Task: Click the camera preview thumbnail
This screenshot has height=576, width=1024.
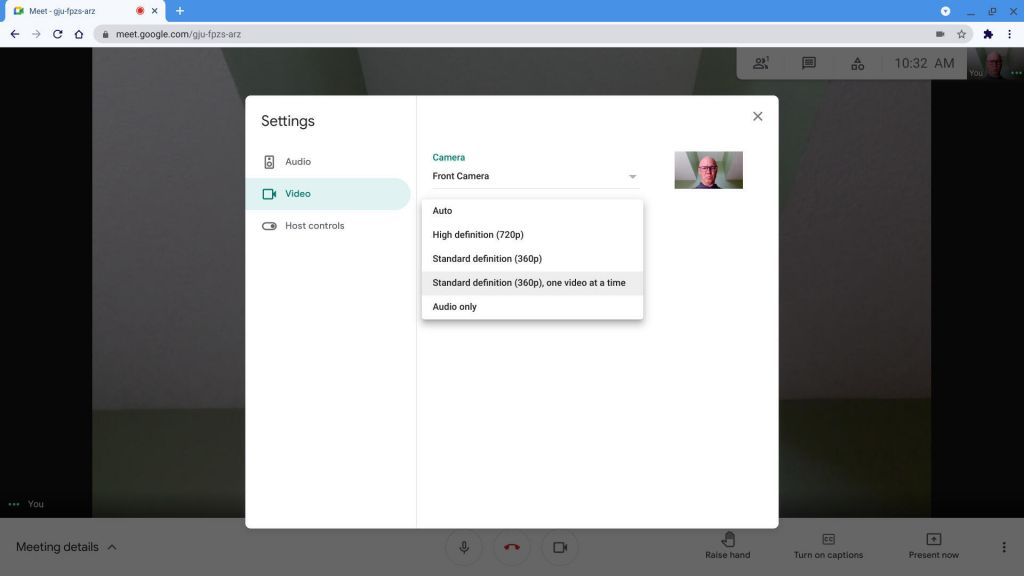Action: [x=708, y=170]
